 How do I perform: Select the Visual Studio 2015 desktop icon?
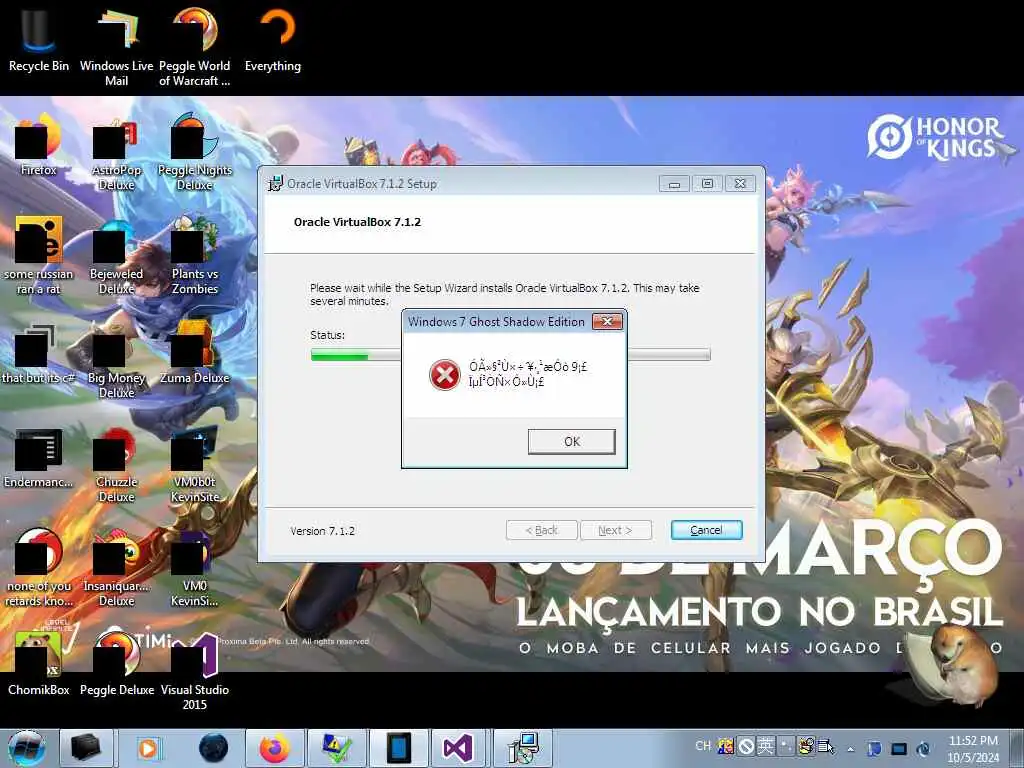pos(195,673)
